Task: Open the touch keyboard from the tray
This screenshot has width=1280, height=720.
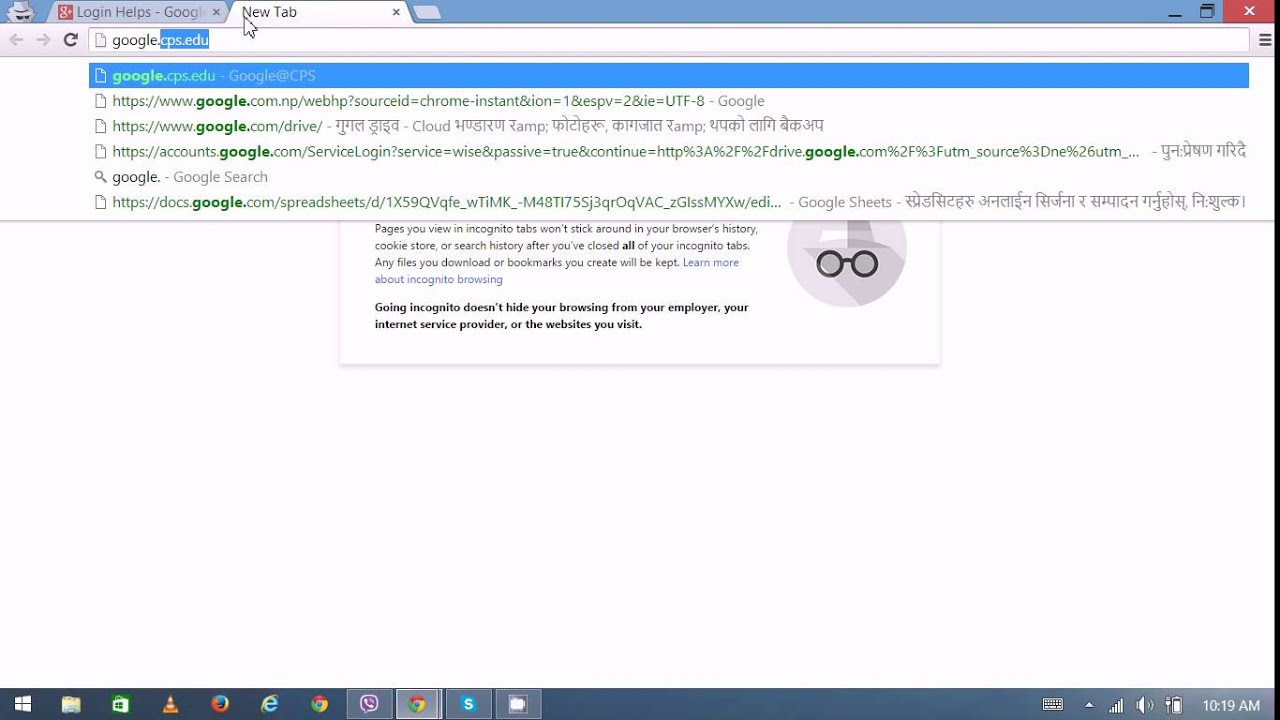Action: (1053, 705)
